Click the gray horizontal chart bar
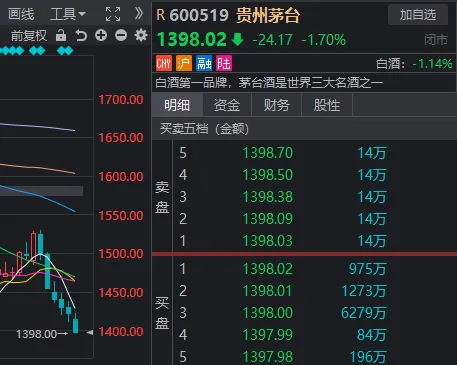This screenshot has height=365, width=457. tap(41, 191)
